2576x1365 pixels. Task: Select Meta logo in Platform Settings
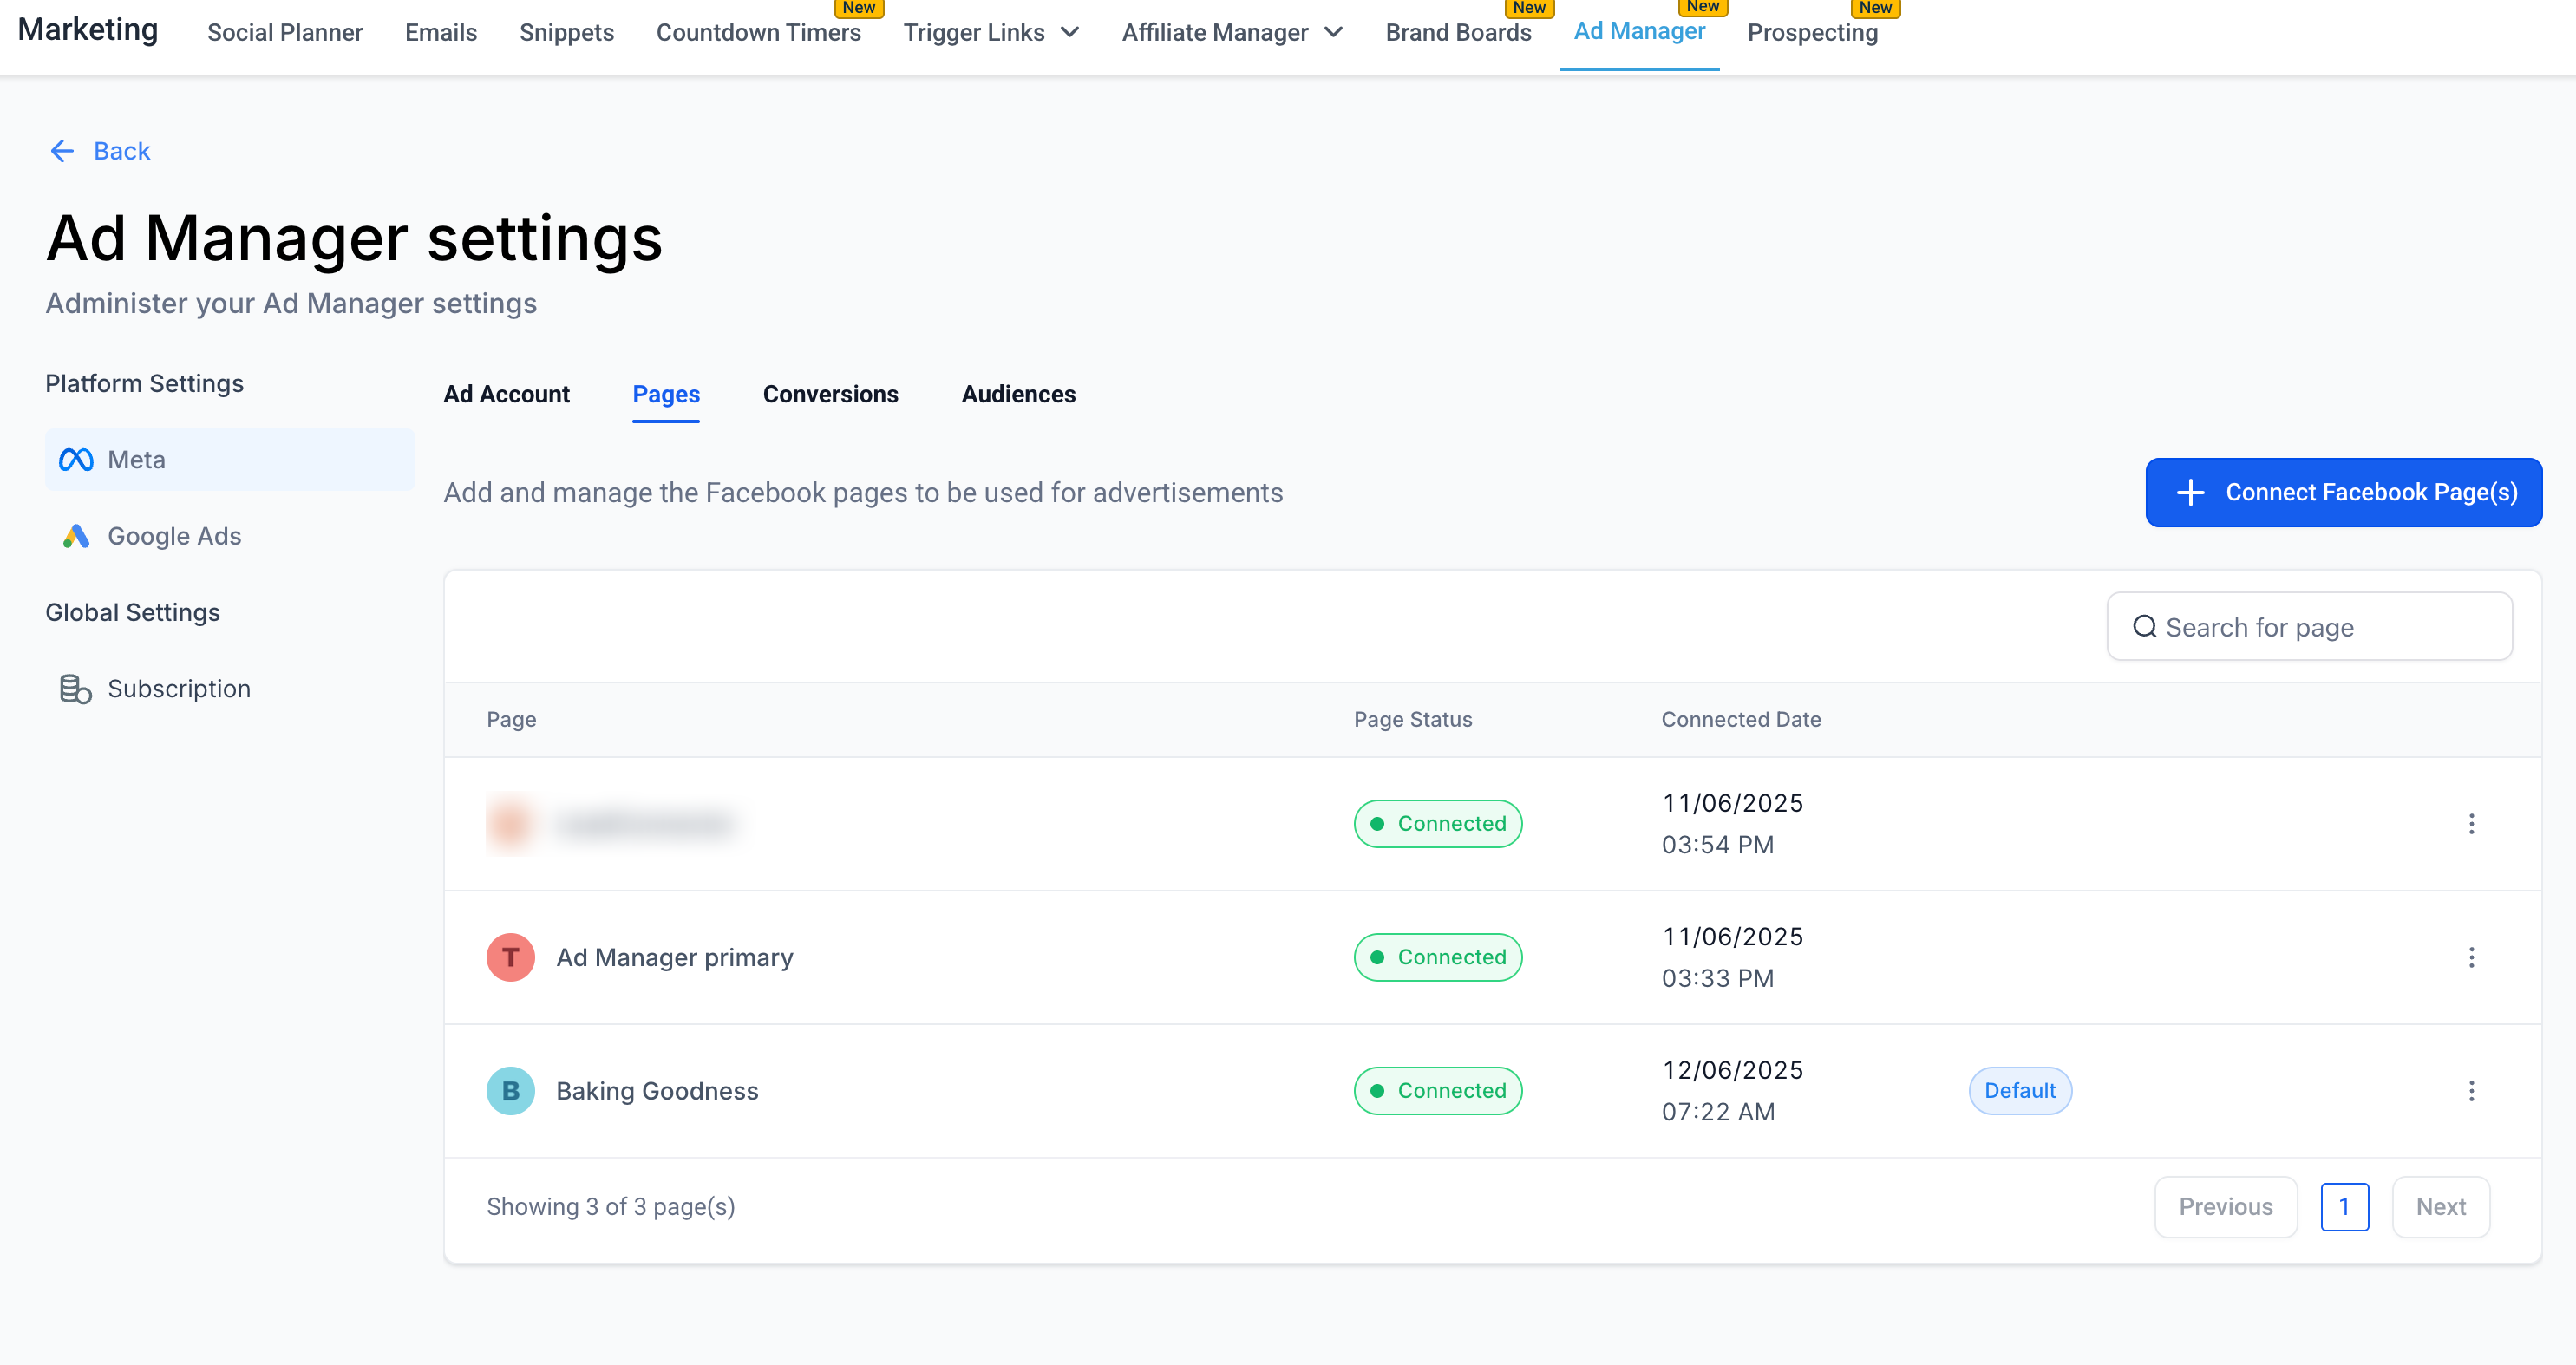coord(76,460)
